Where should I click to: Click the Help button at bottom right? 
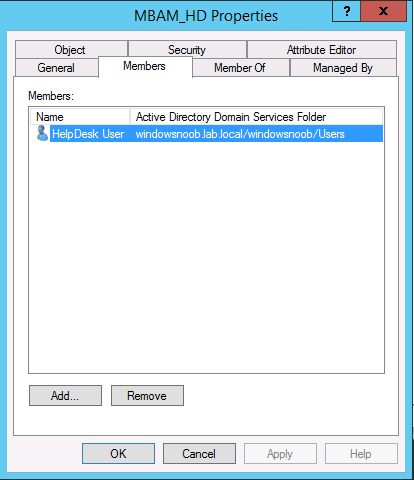pyautogui.click(x=361, y=454)
